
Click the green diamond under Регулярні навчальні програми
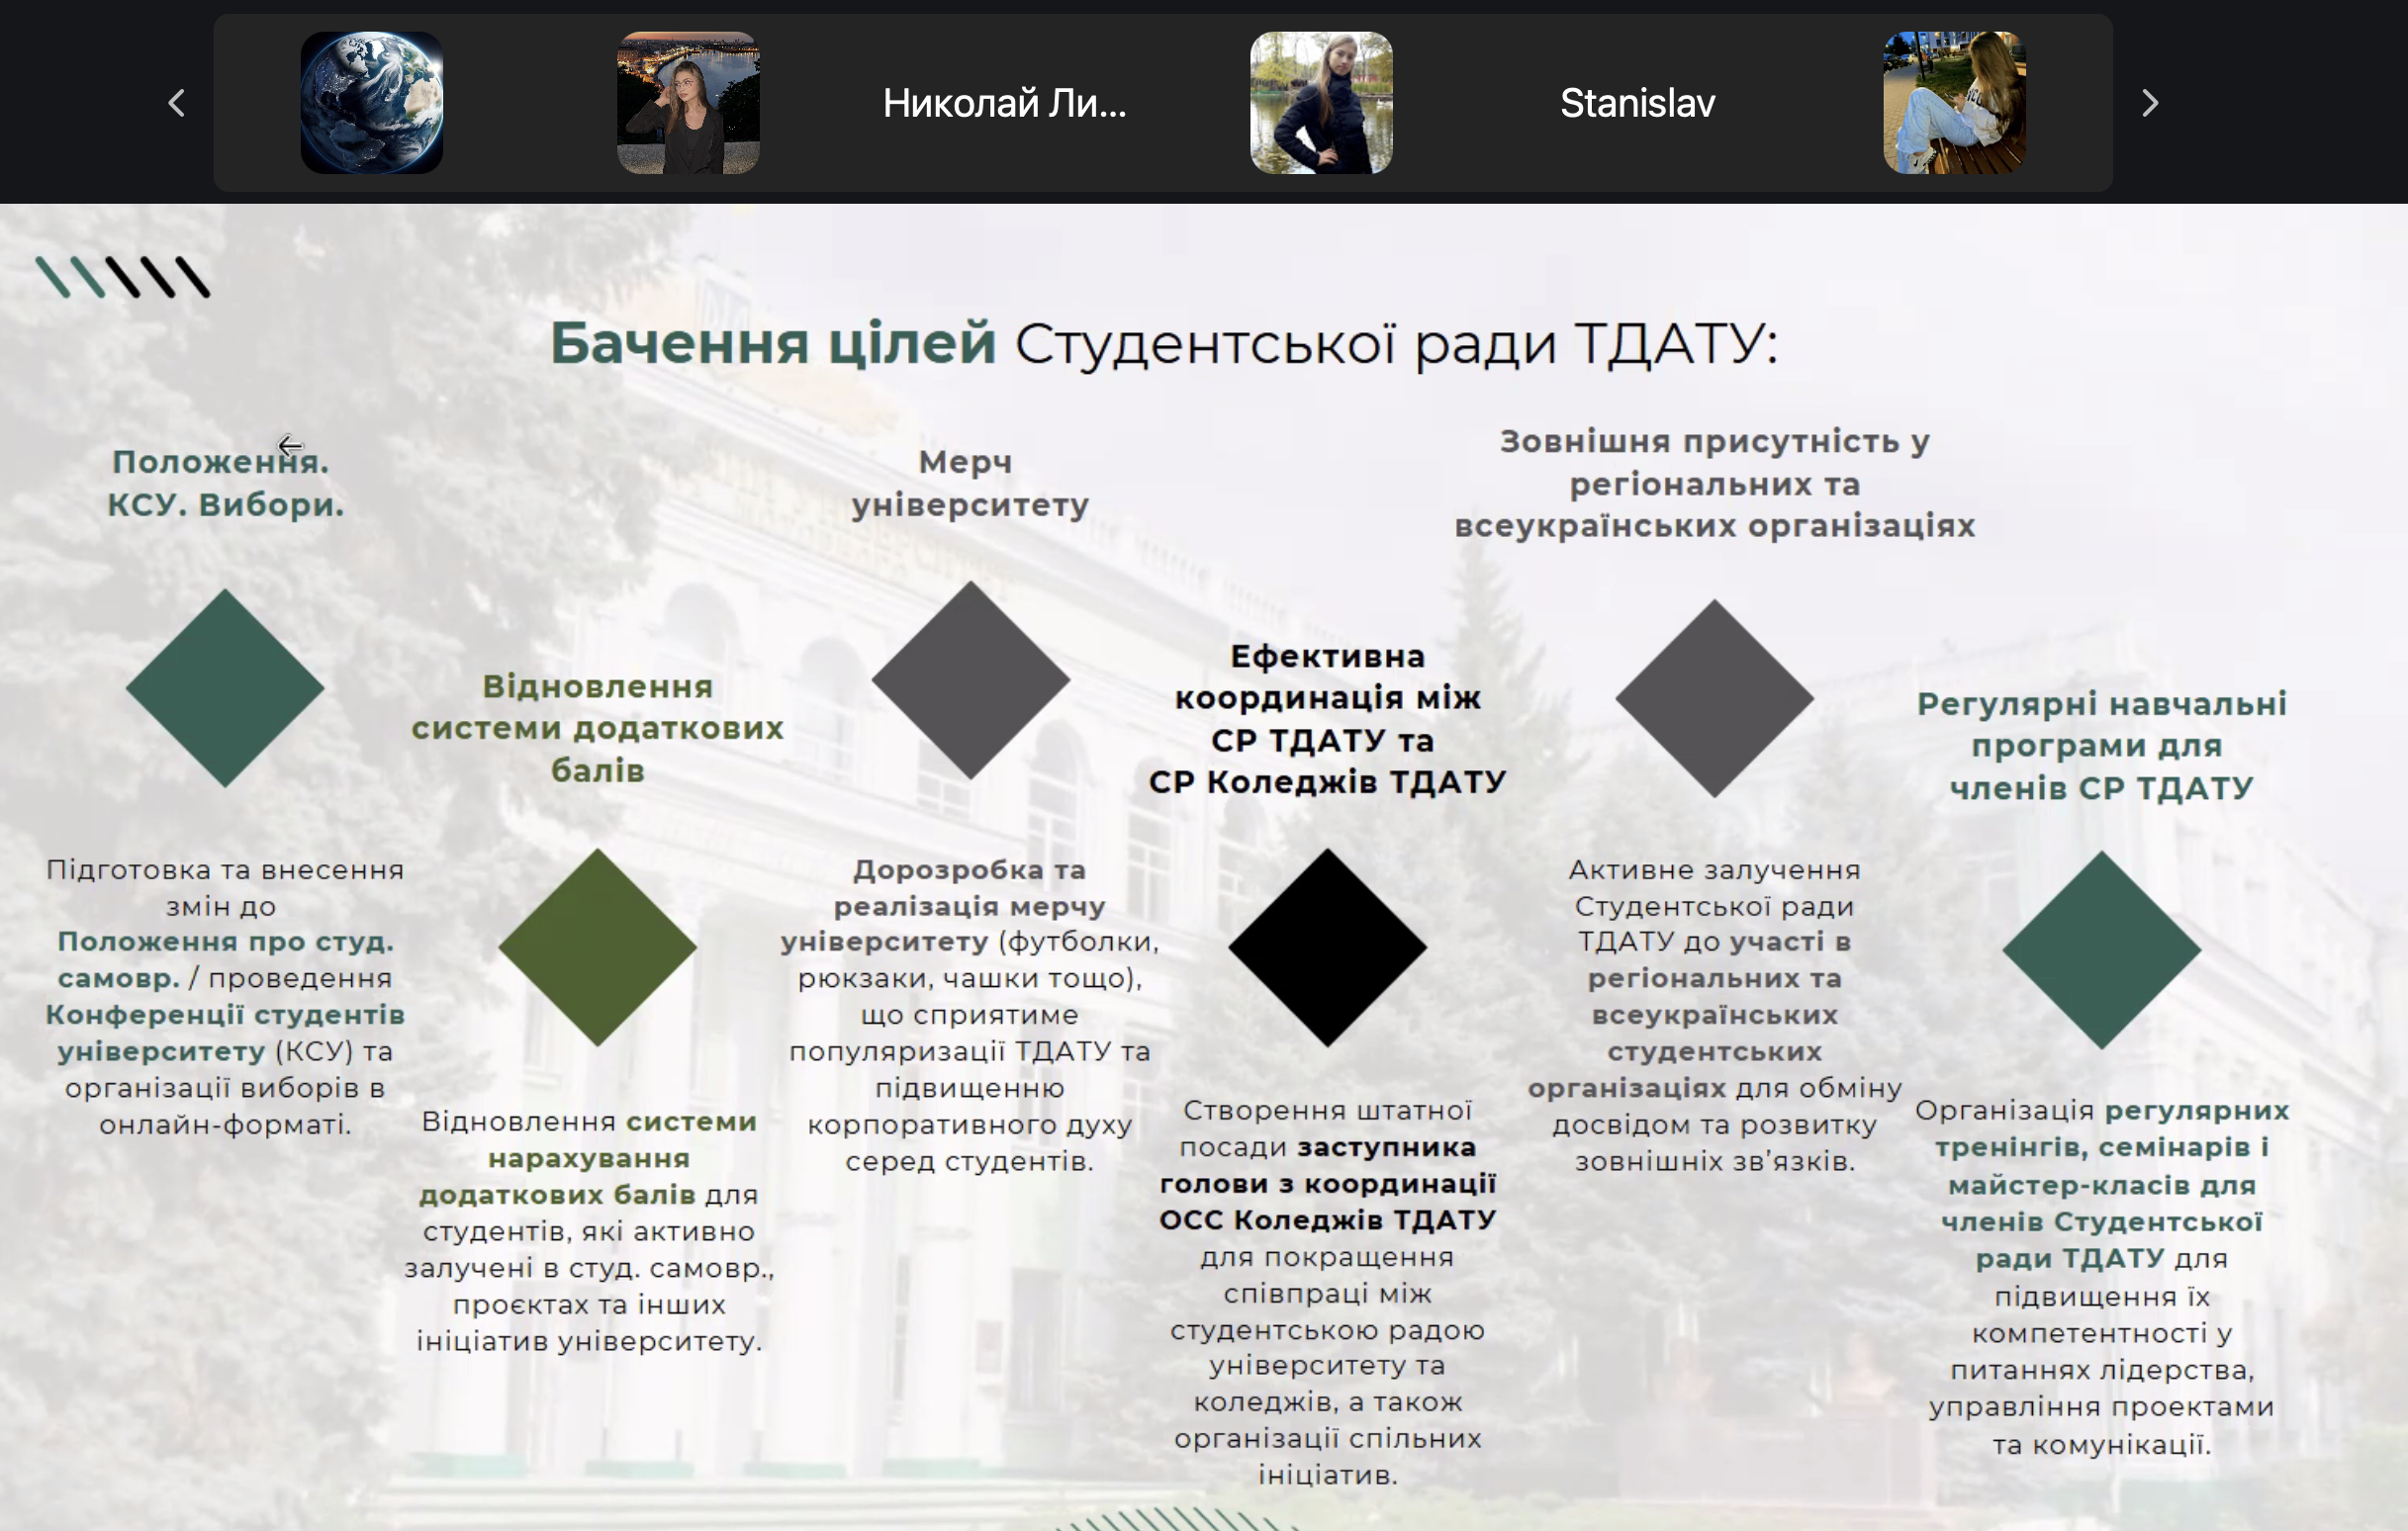coord(2101,950)
